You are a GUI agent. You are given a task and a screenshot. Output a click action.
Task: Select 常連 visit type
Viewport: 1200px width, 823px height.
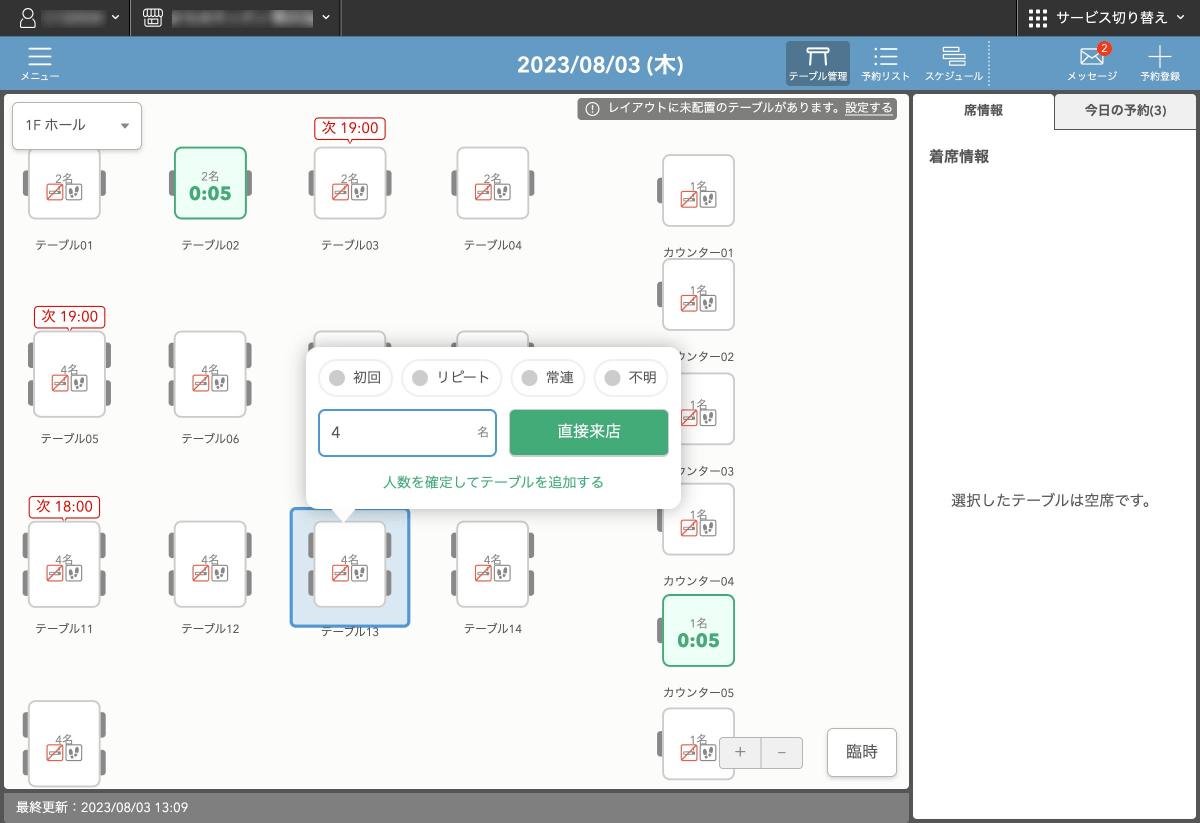(x=548, y=378)
